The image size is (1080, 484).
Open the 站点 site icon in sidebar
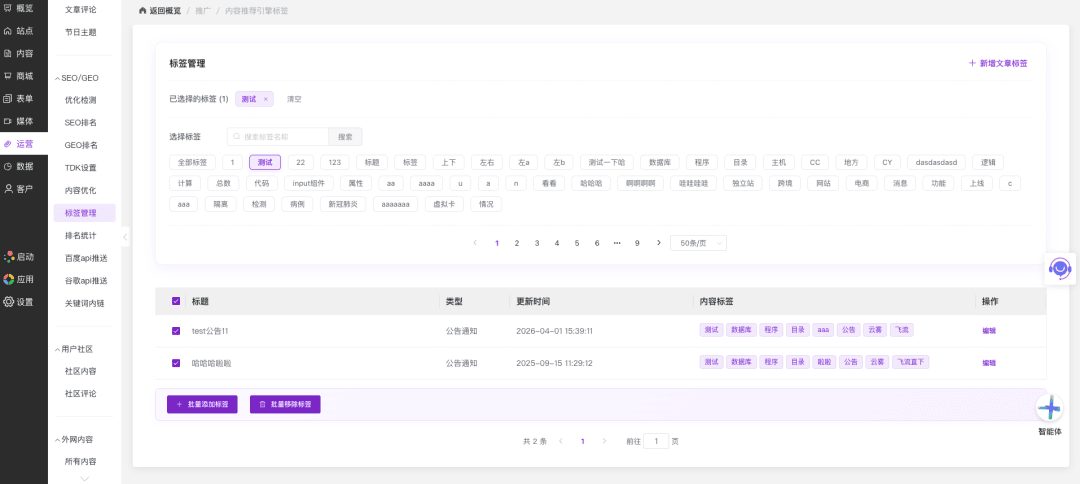tap(8, 31)
